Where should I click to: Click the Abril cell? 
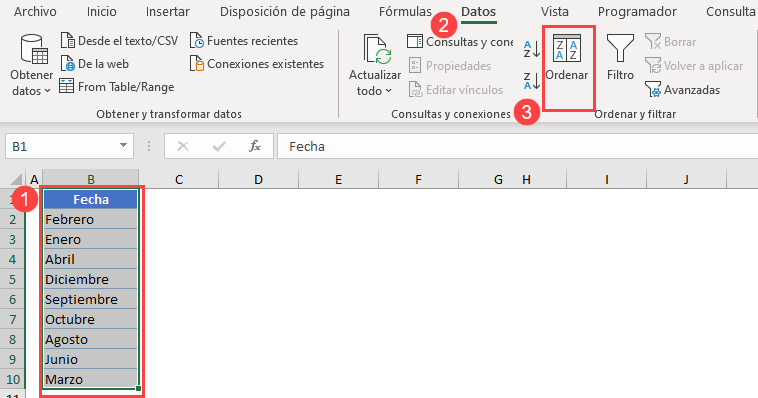[x=90, y=259]
